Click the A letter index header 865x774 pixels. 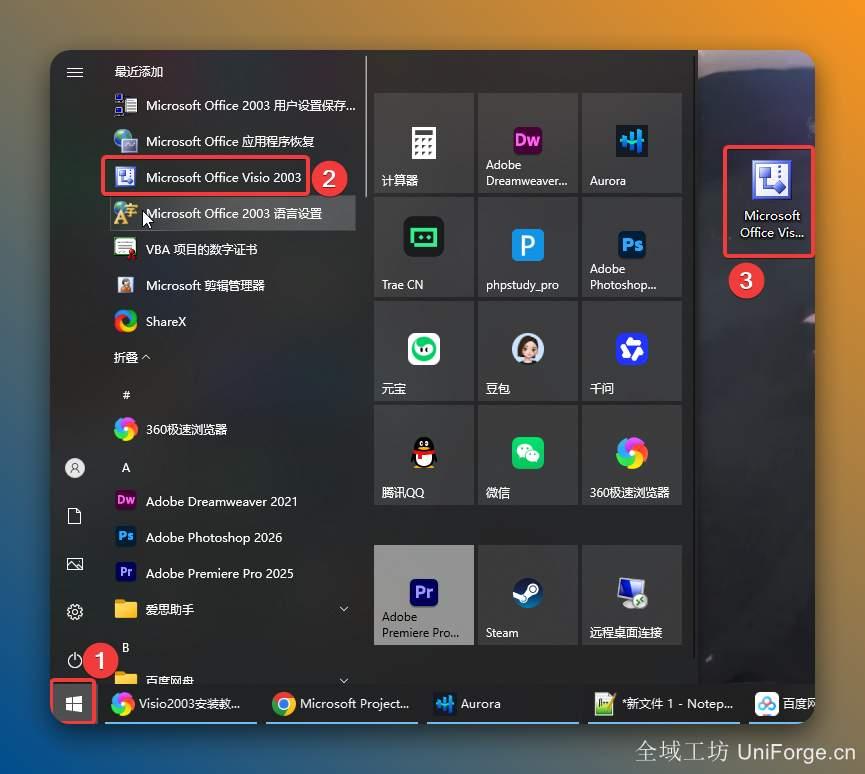(x=126, y=468)
